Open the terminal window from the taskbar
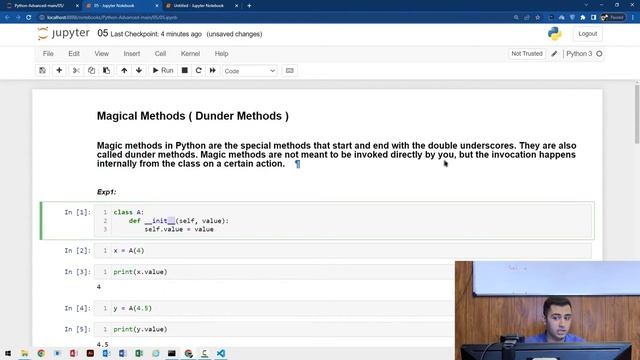The width and height of the screenshot is (640, 360). click(x=172, y=353)
